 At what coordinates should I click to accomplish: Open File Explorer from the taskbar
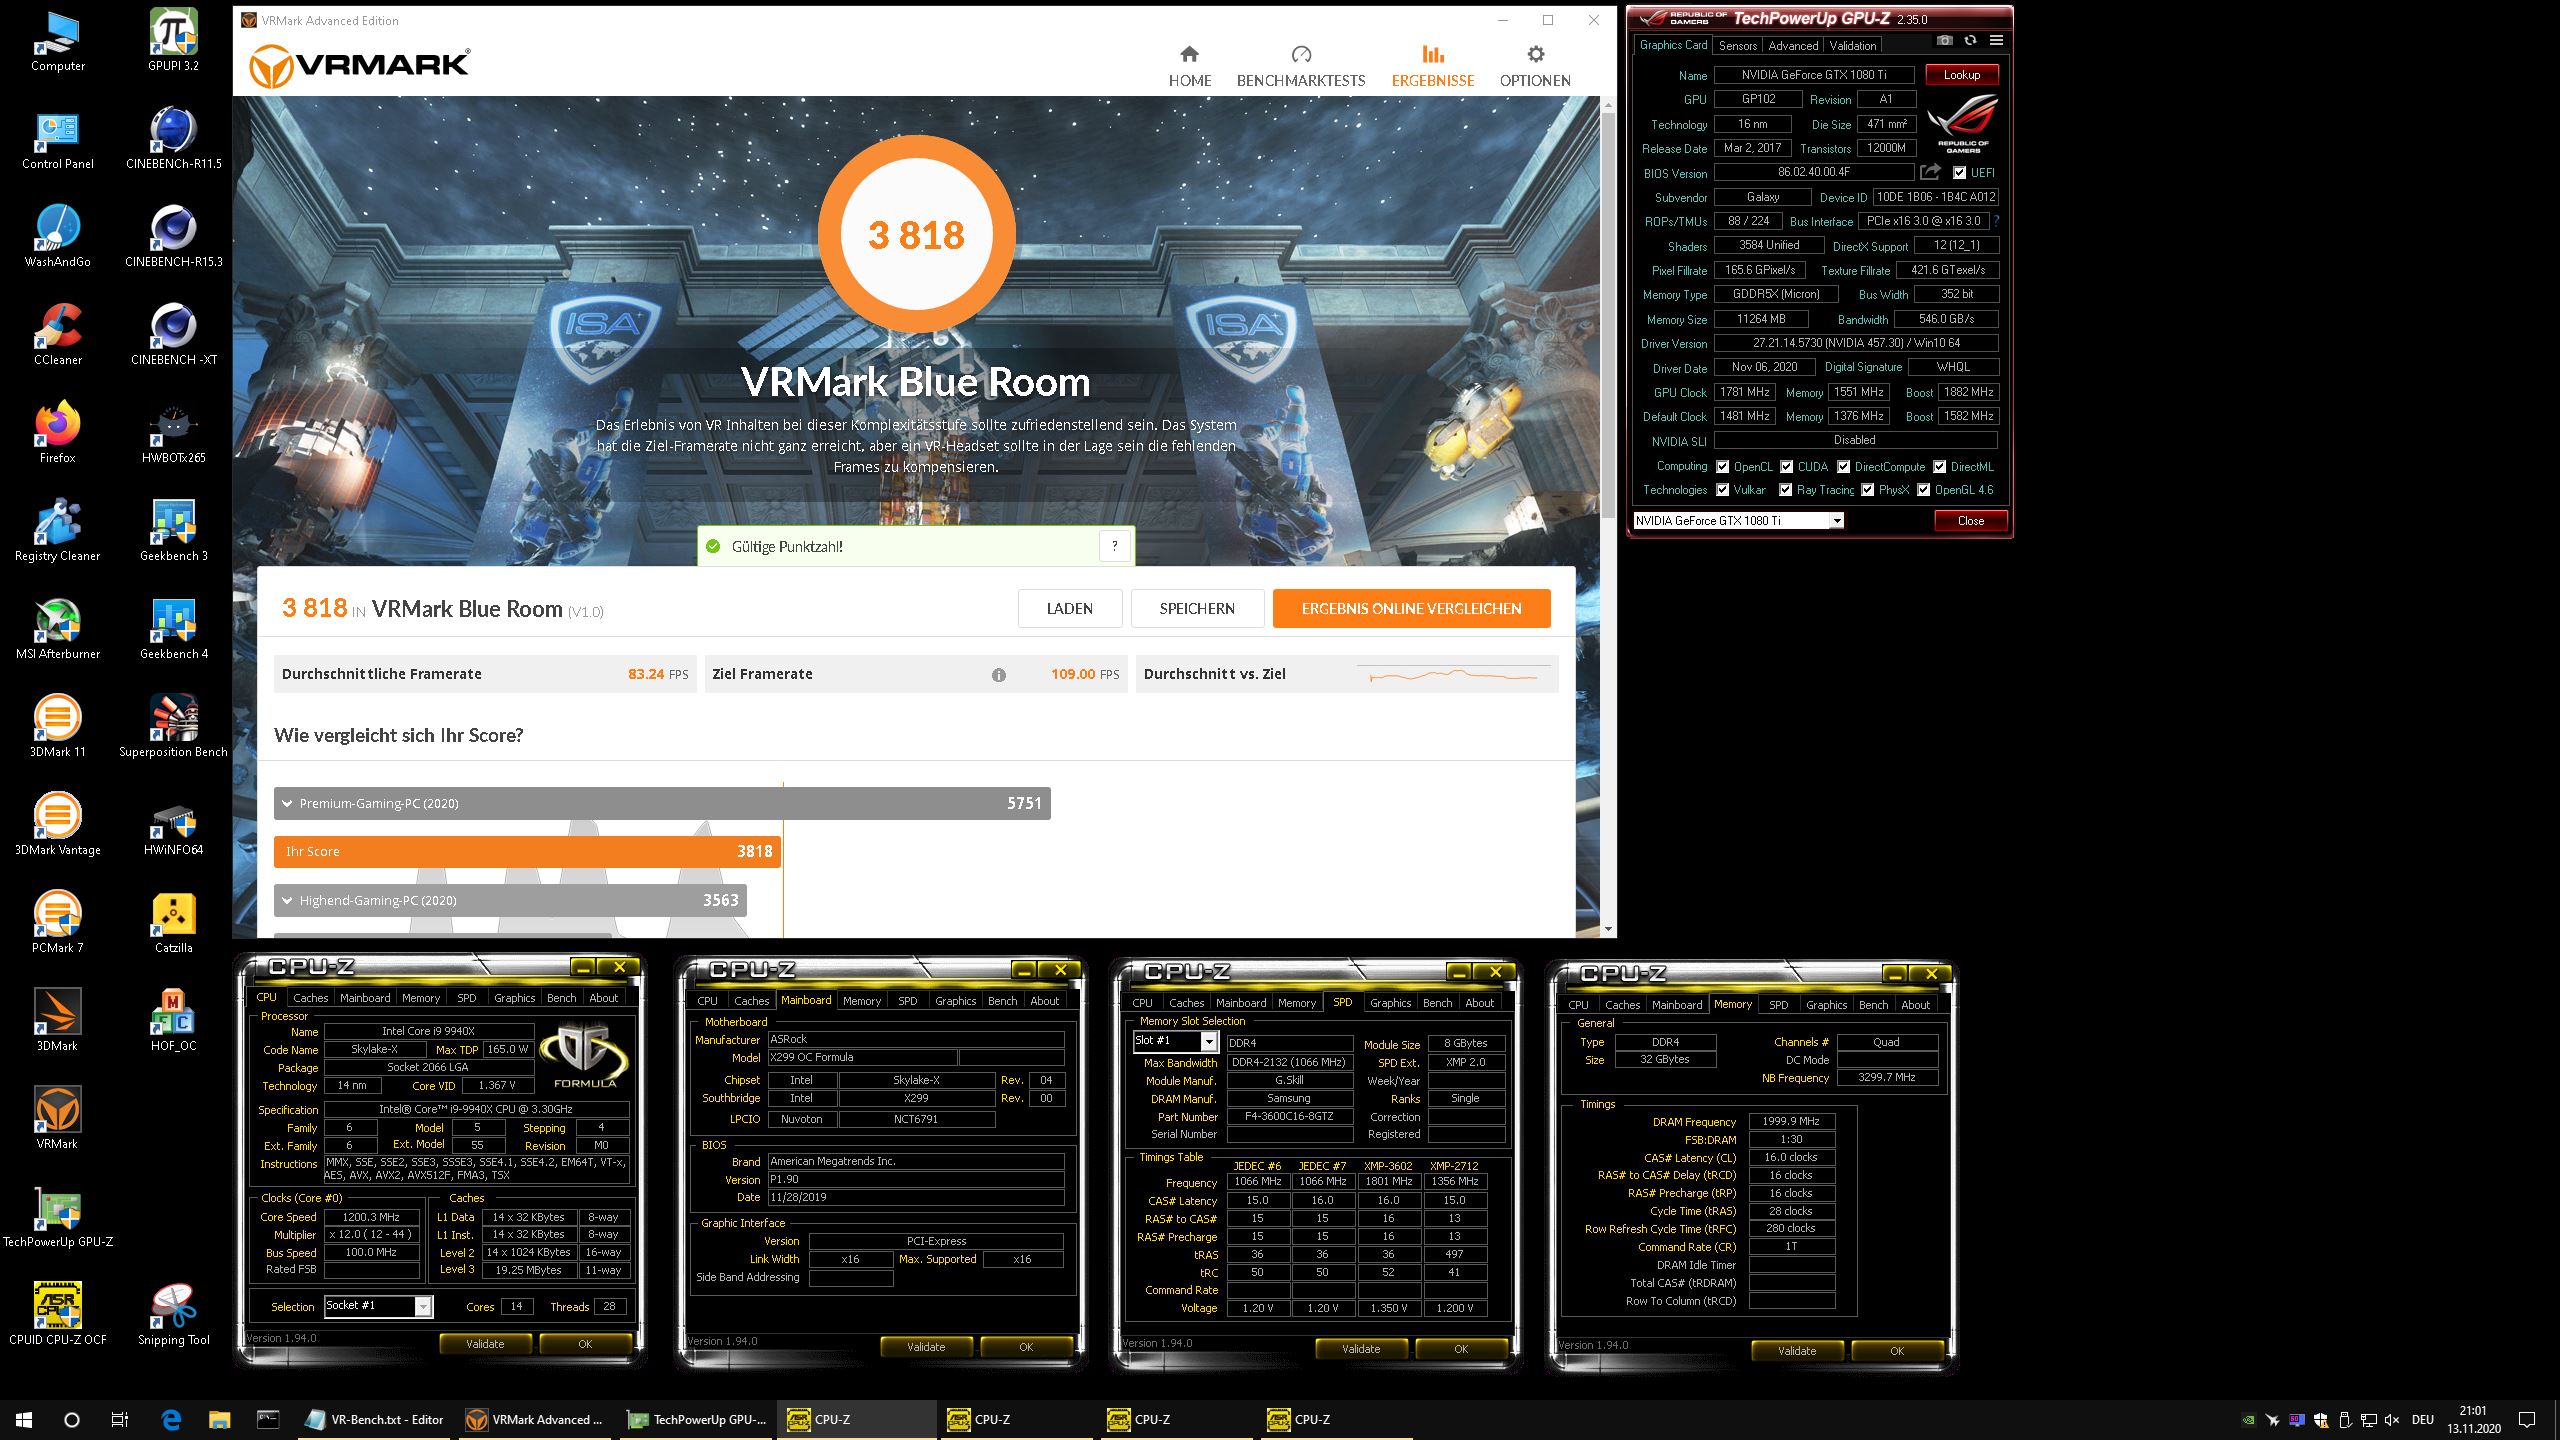pos(219,1419)
